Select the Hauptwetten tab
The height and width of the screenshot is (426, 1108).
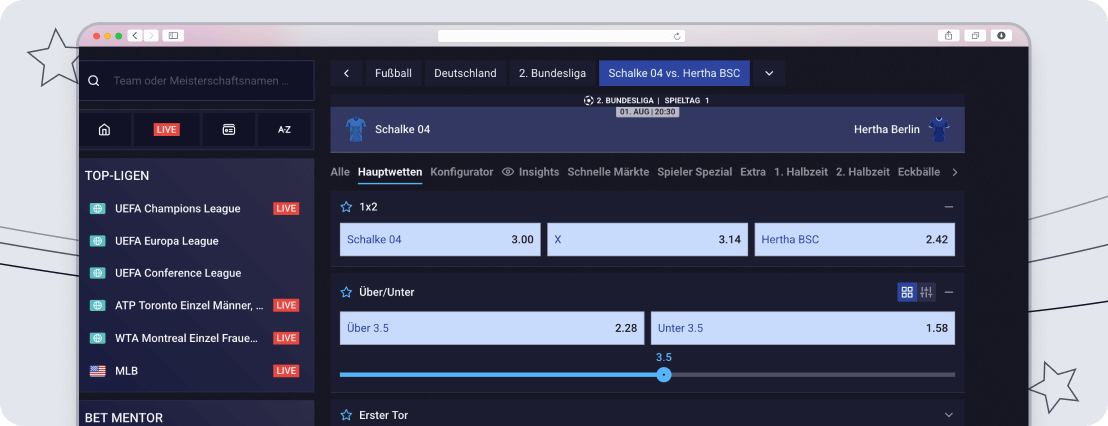tap(390, 172)
